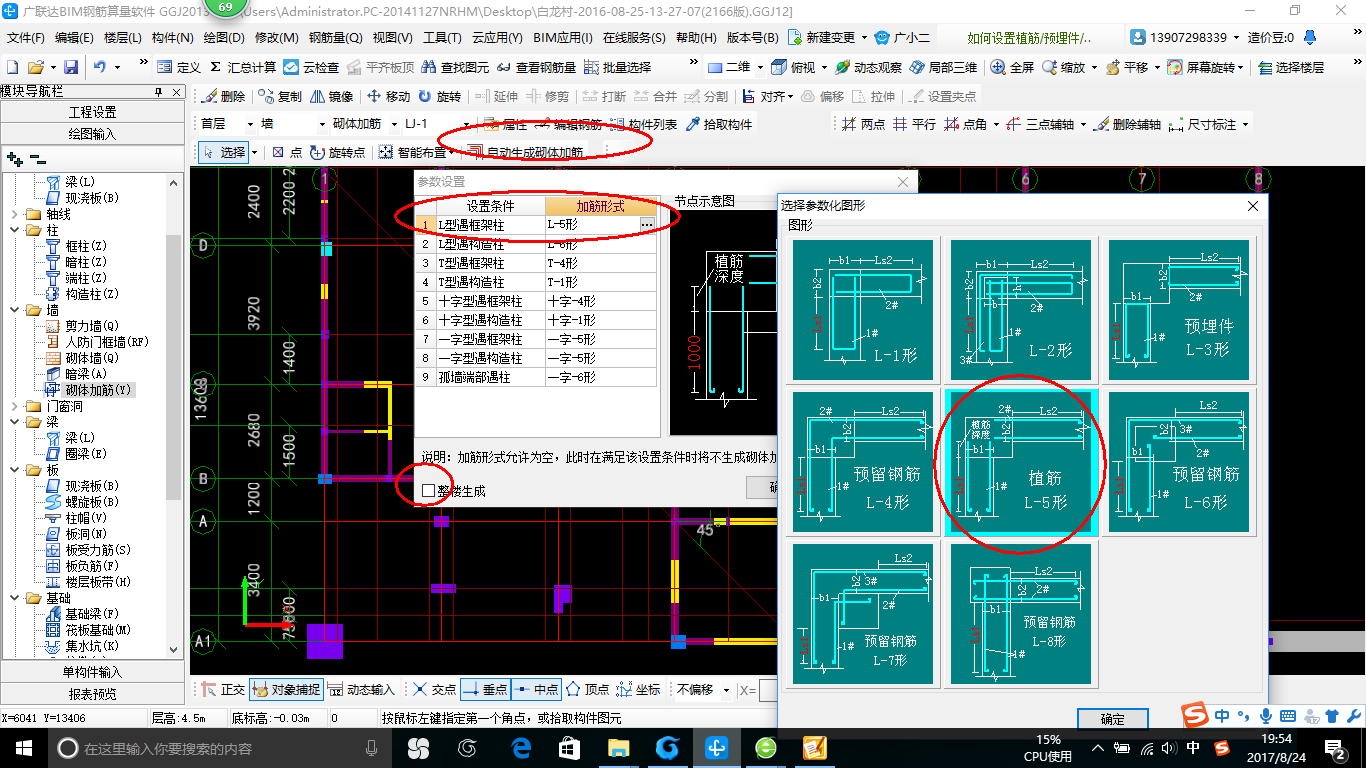
Task: Toggle 对象捕捉 object snap
Action: coord(287,689)
